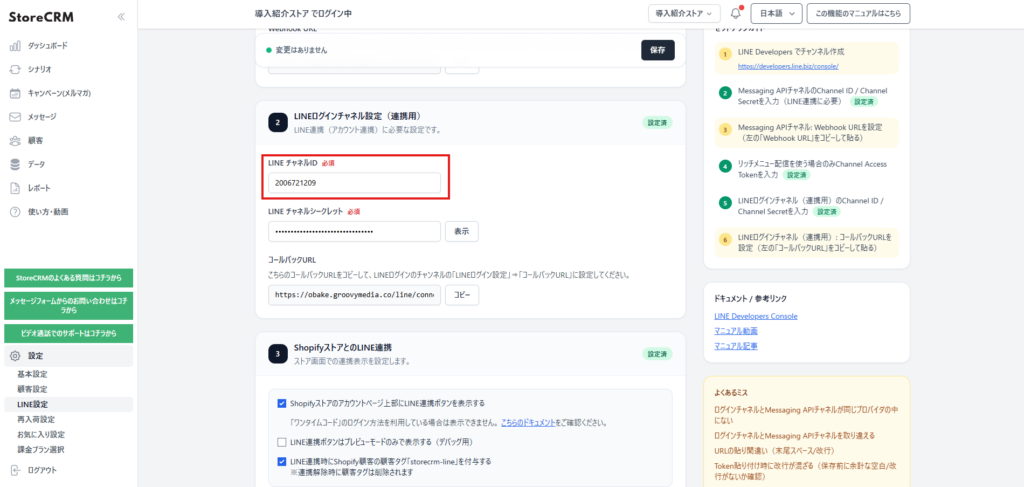Click the Logout icon in sidebar
The image size is (1024, 487).
[15, 470]
